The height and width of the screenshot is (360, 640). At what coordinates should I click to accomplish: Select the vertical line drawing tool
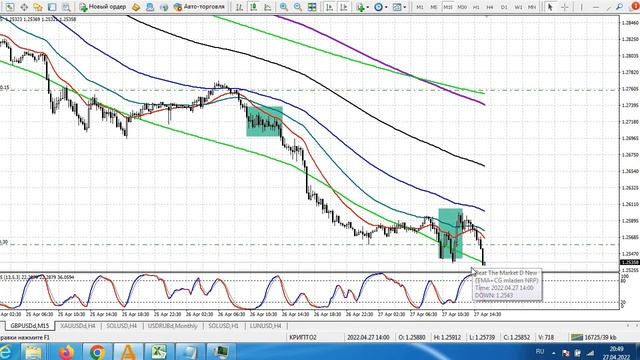coord(581,7)
